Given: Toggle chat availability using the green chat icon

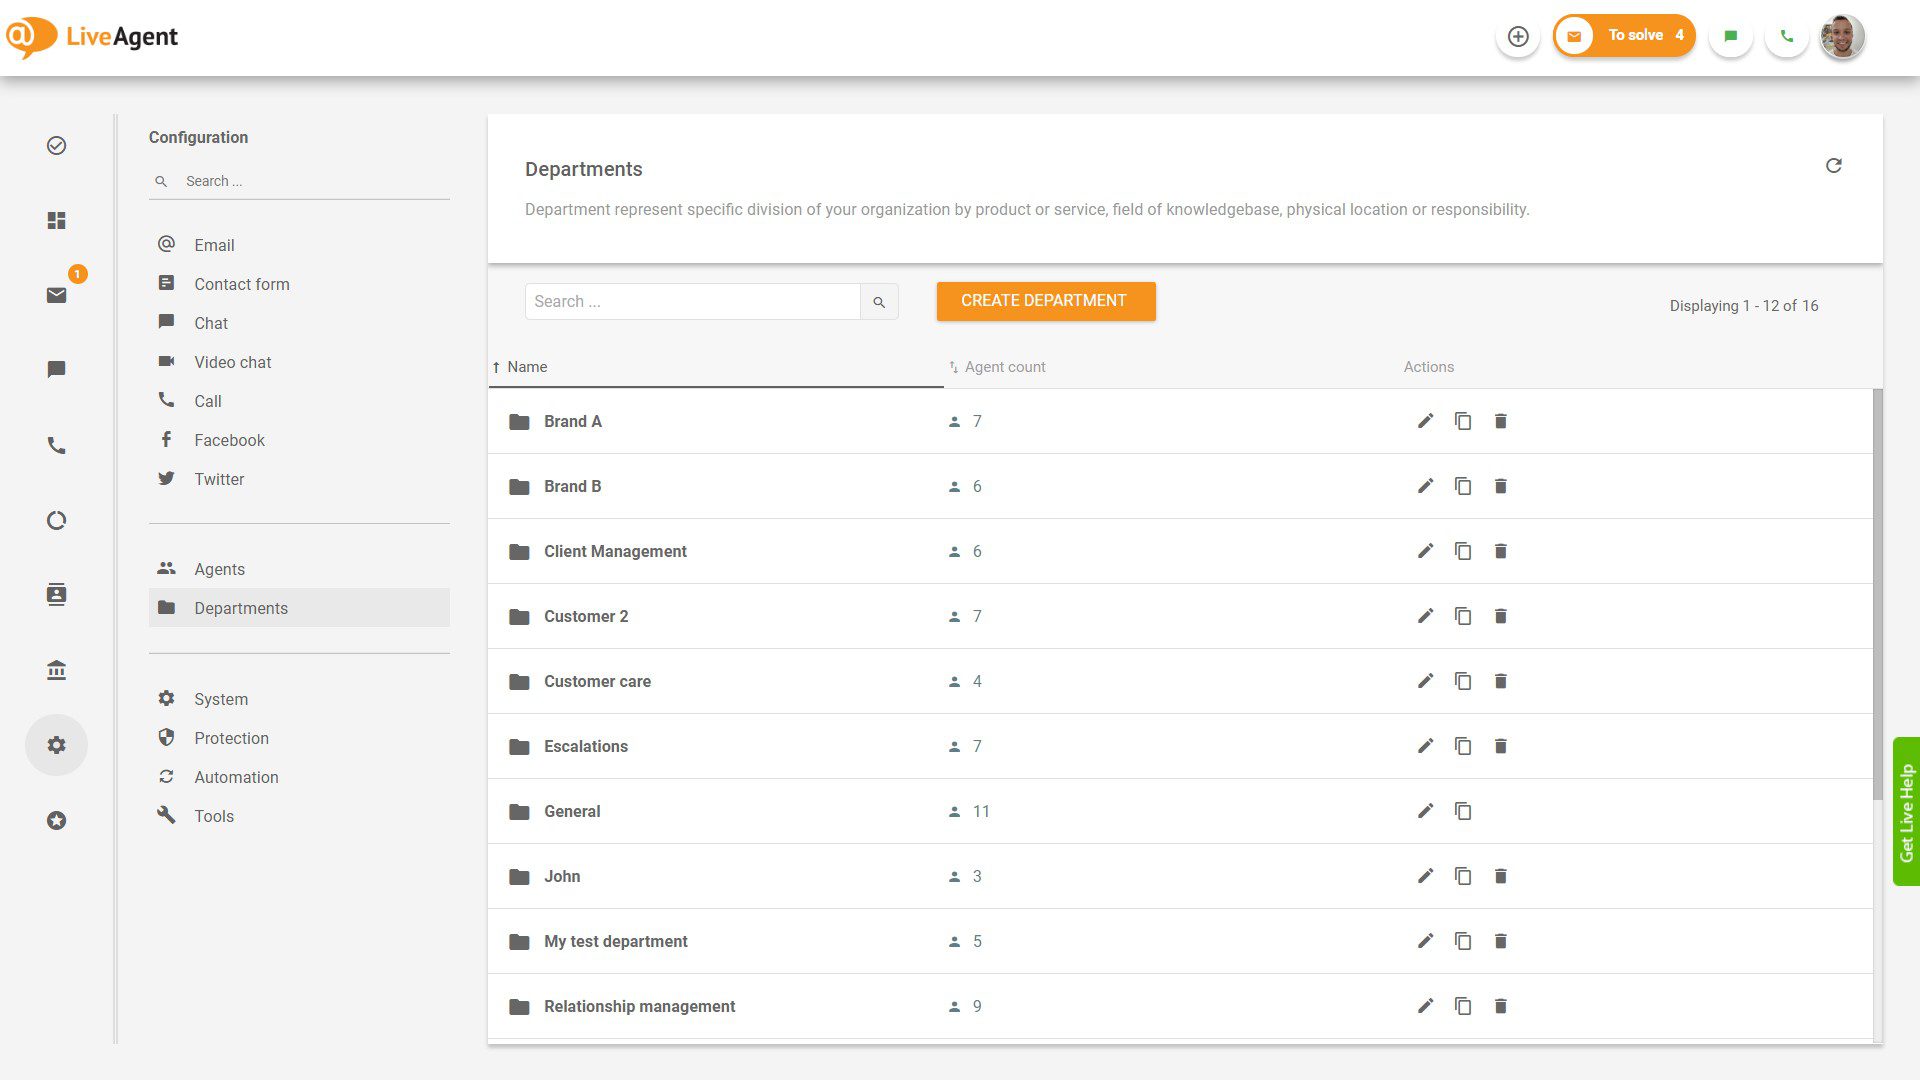Looking at the screenshot, I should point(1730,35).
